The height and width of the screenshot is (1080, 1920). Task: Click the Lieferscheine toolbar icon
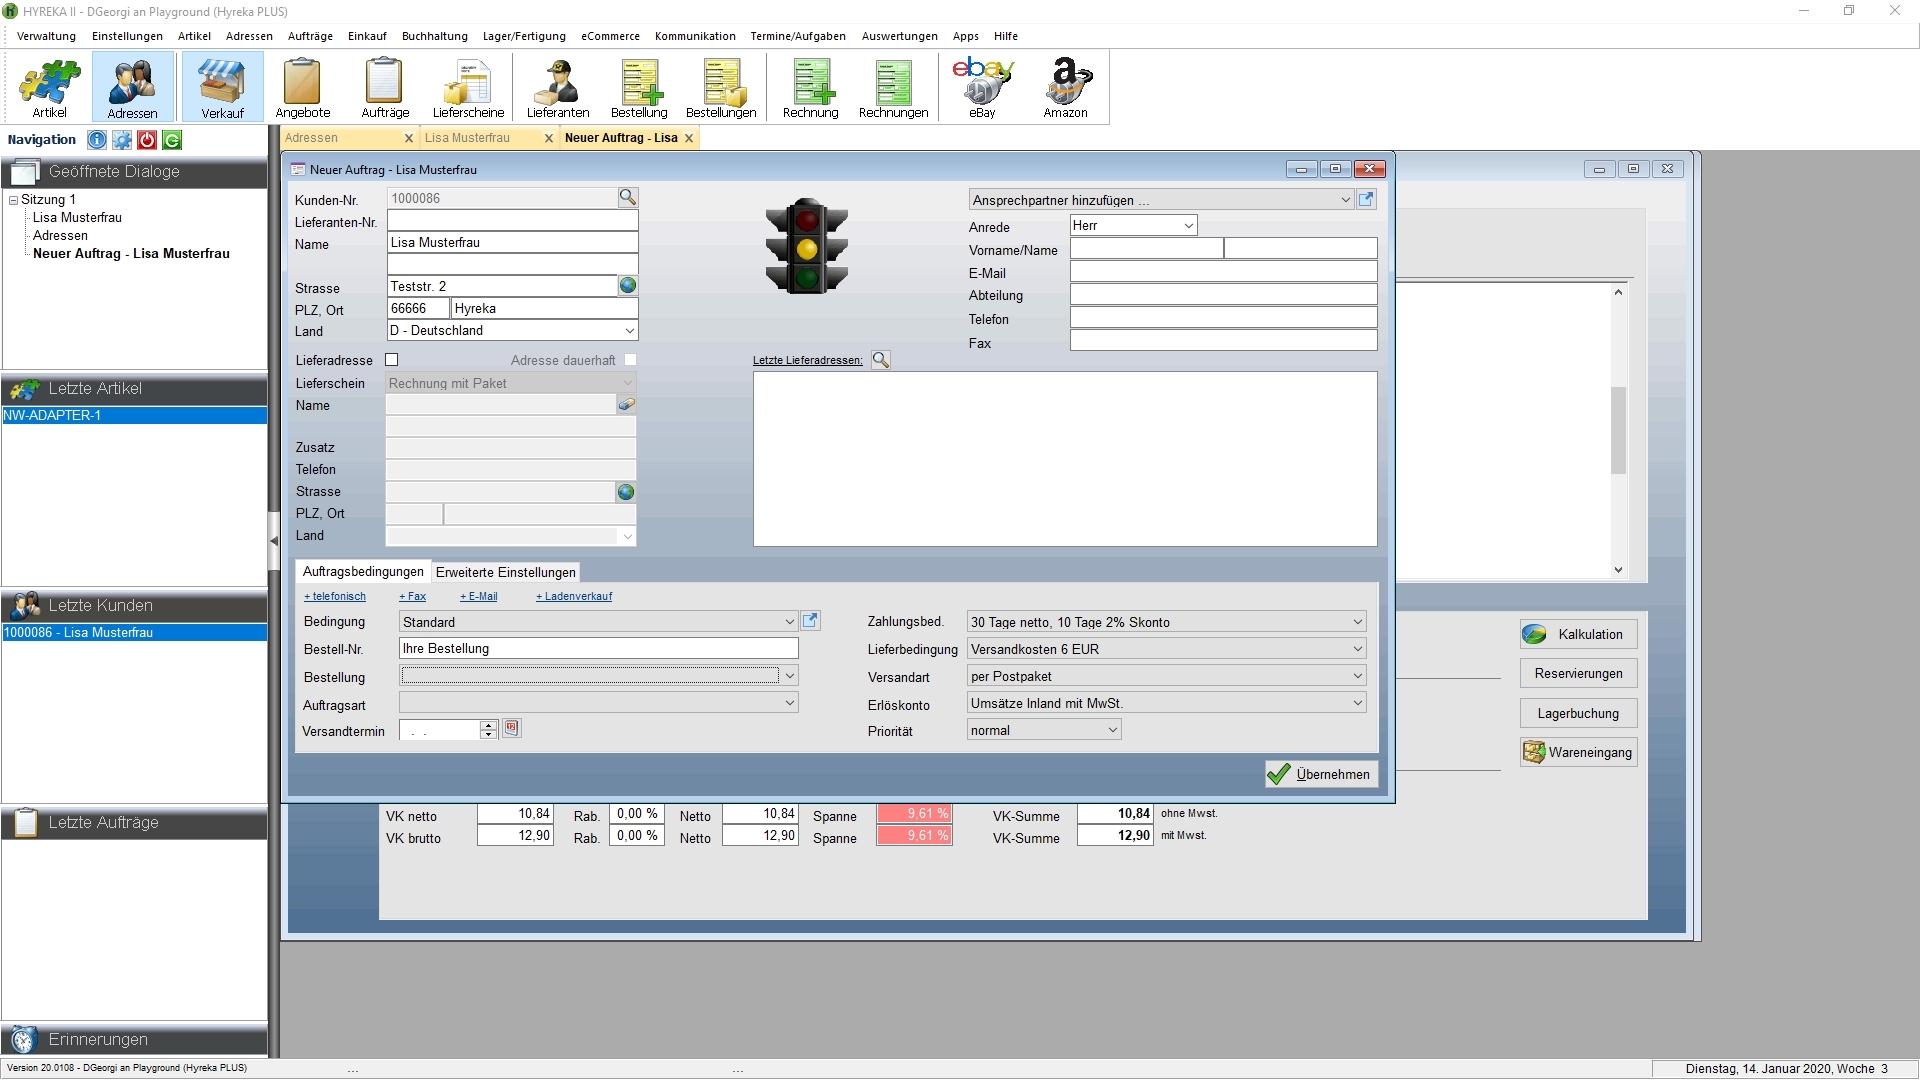tap(468, 87)
